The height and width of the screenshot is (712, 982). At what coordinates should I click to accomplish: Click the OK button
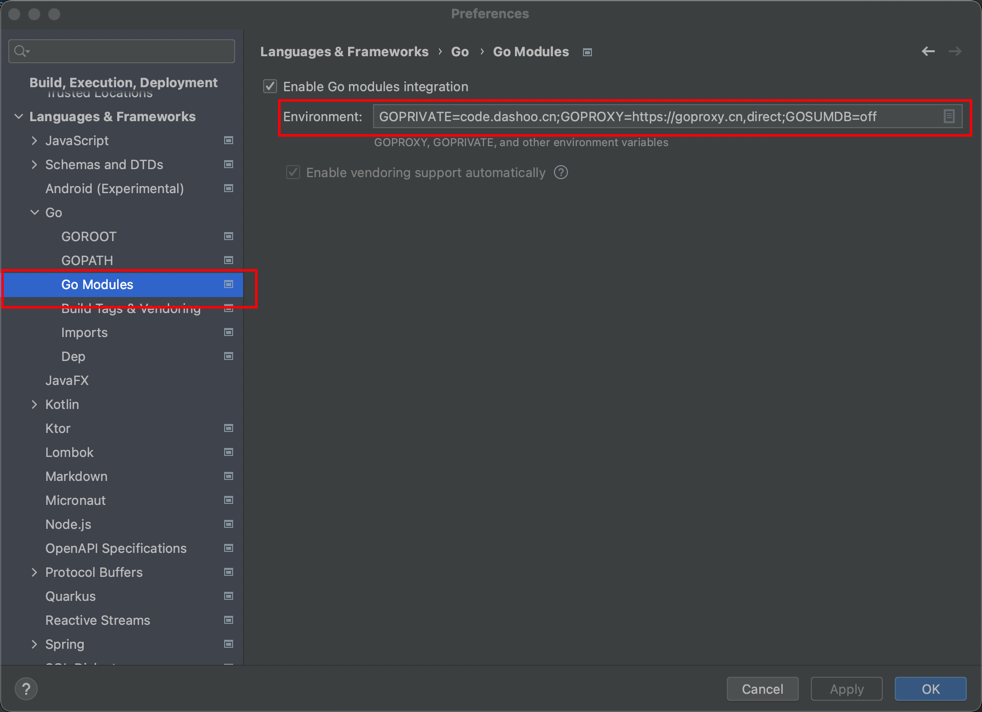[930, 689]
